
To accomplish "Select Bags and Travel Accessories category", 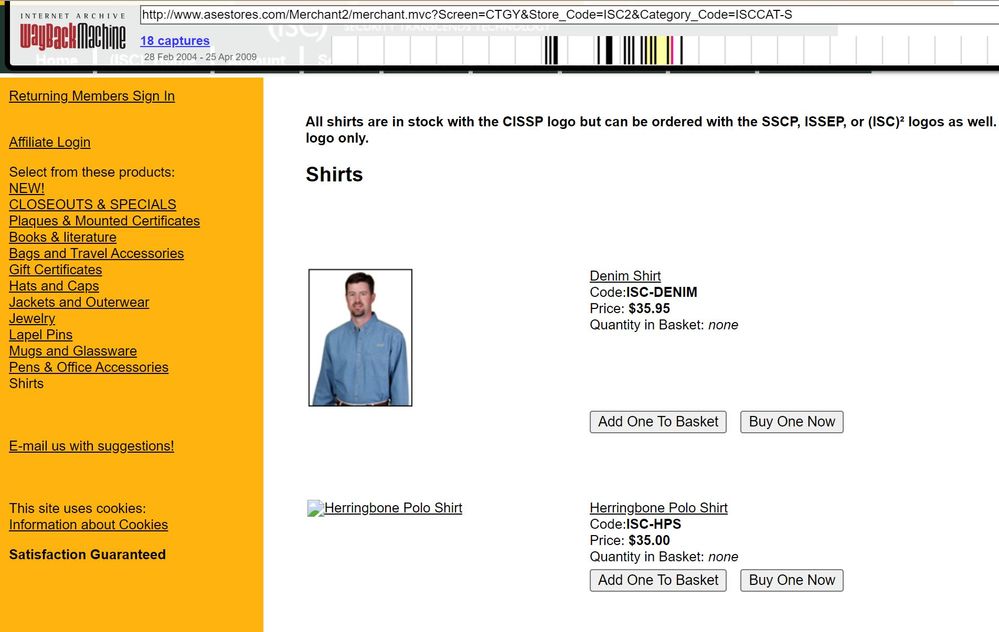I will [x=96, y=253].
